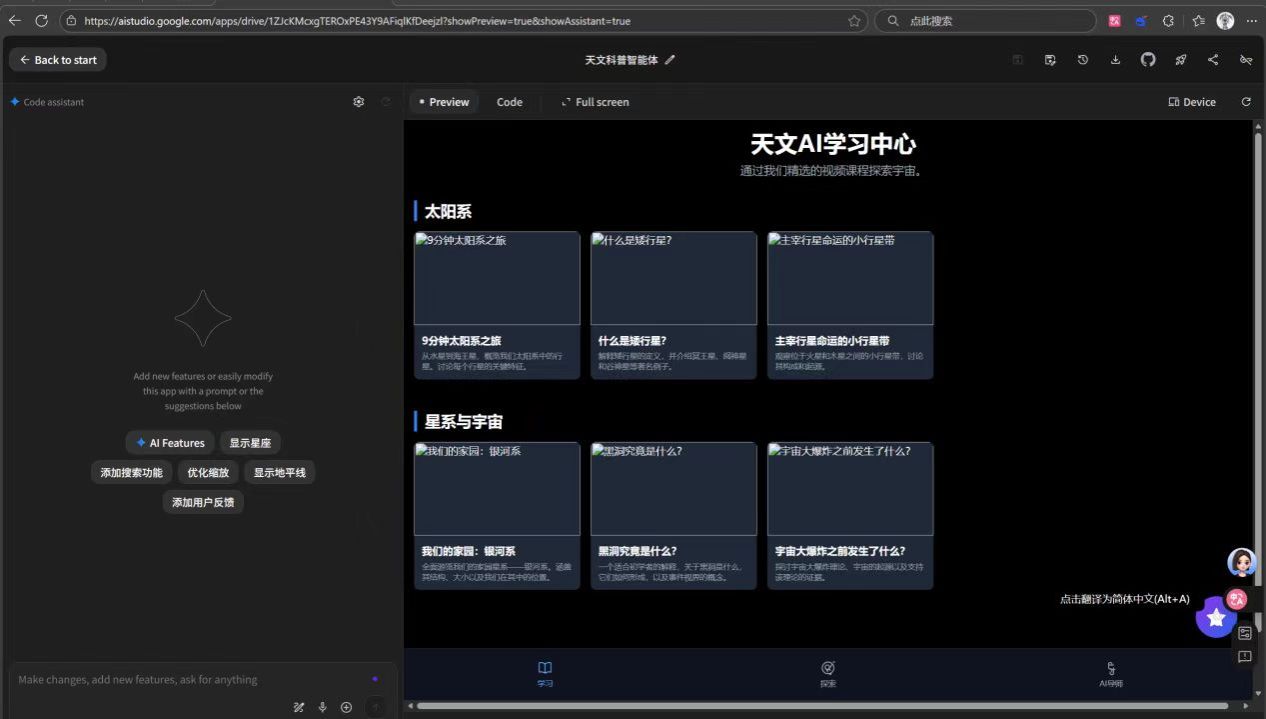Click the share icon in the top toolbar

click(x=1213, y=60)
